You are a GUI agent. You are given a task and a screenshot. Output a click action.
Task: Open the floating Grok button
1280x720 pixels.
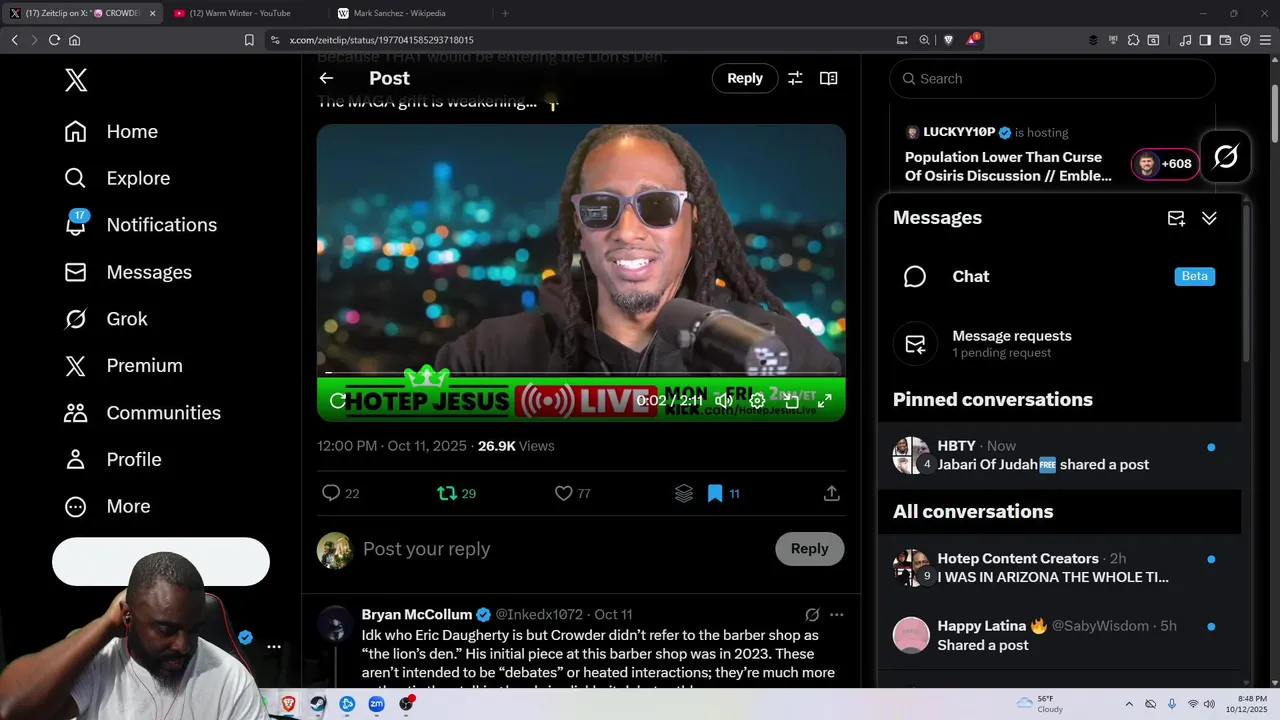[1226, 156]
